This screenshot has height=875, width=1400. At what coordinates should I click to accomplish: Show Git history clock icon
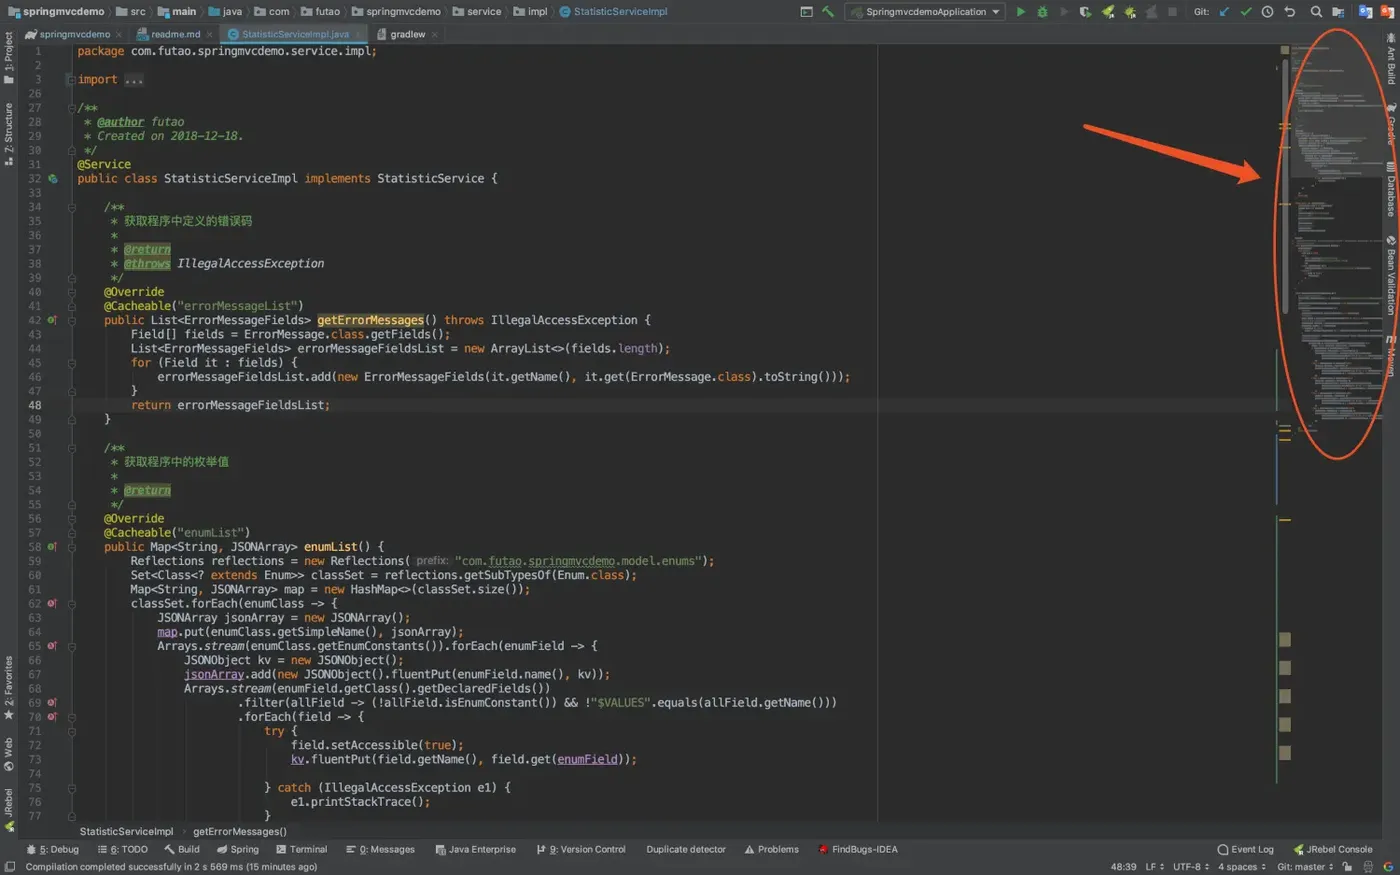point(1267,12)
